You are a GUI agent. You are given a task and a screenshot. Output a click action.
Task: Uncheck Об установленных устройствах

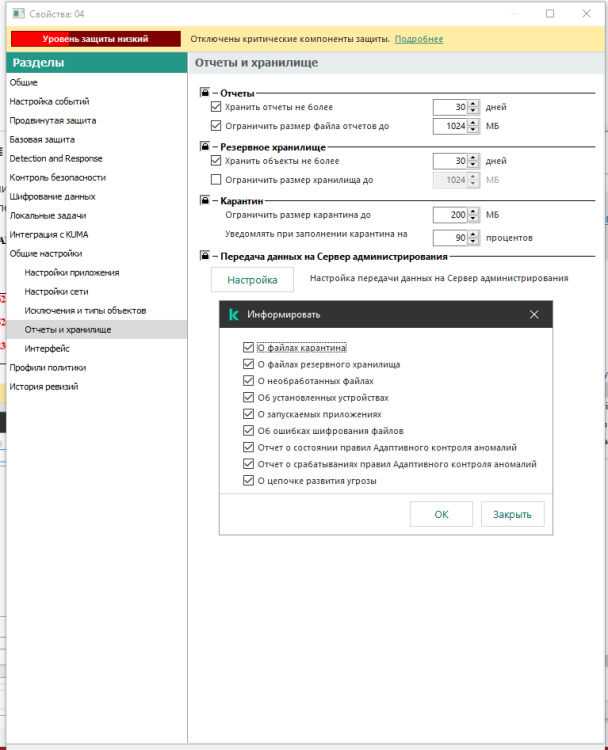pos(248,397)
